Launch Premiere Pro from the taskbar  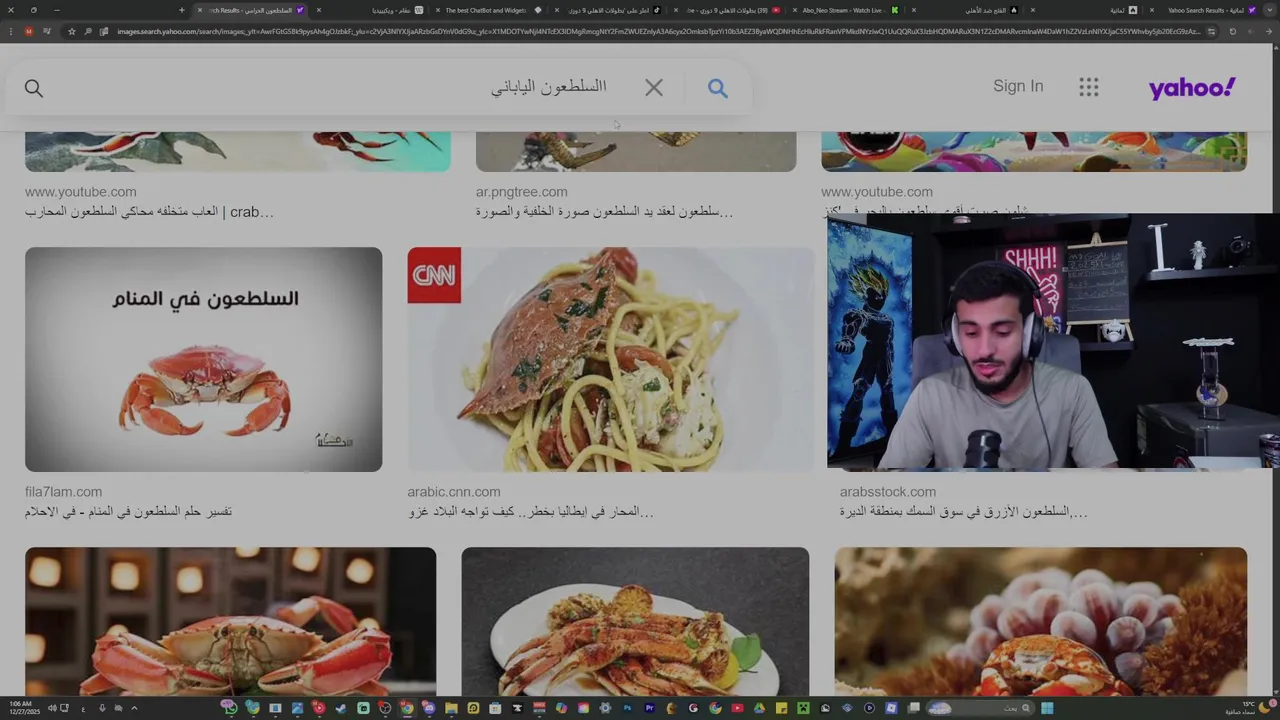(649, 708)
